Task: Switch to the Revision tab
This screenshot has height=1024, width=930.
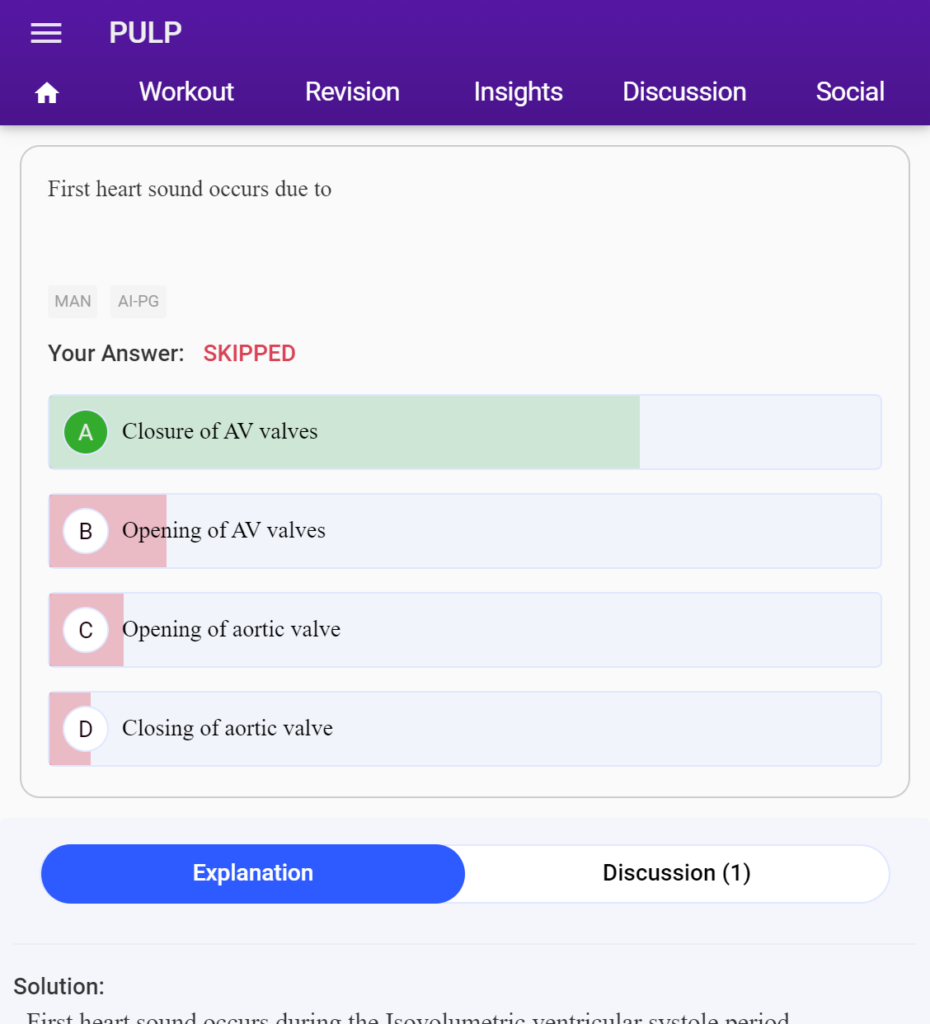Action: click(352, 92)
